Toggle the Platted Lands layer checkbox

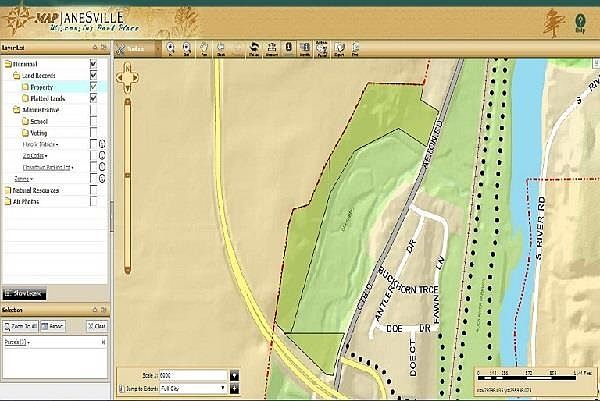(x=93, y=98)
